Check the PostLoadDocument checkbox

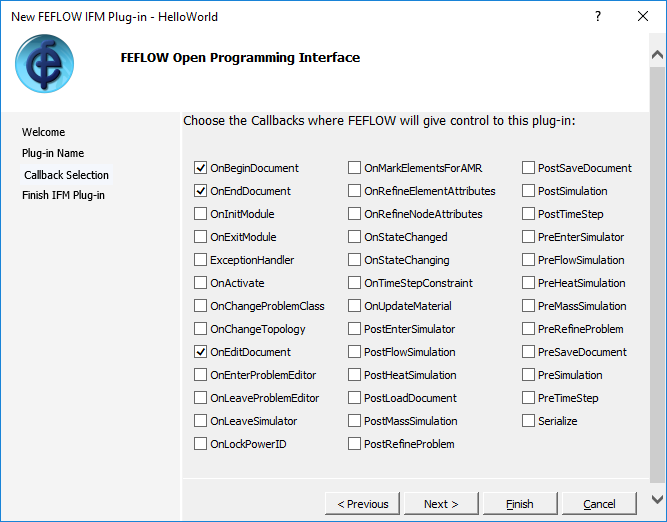coord(354,398)
